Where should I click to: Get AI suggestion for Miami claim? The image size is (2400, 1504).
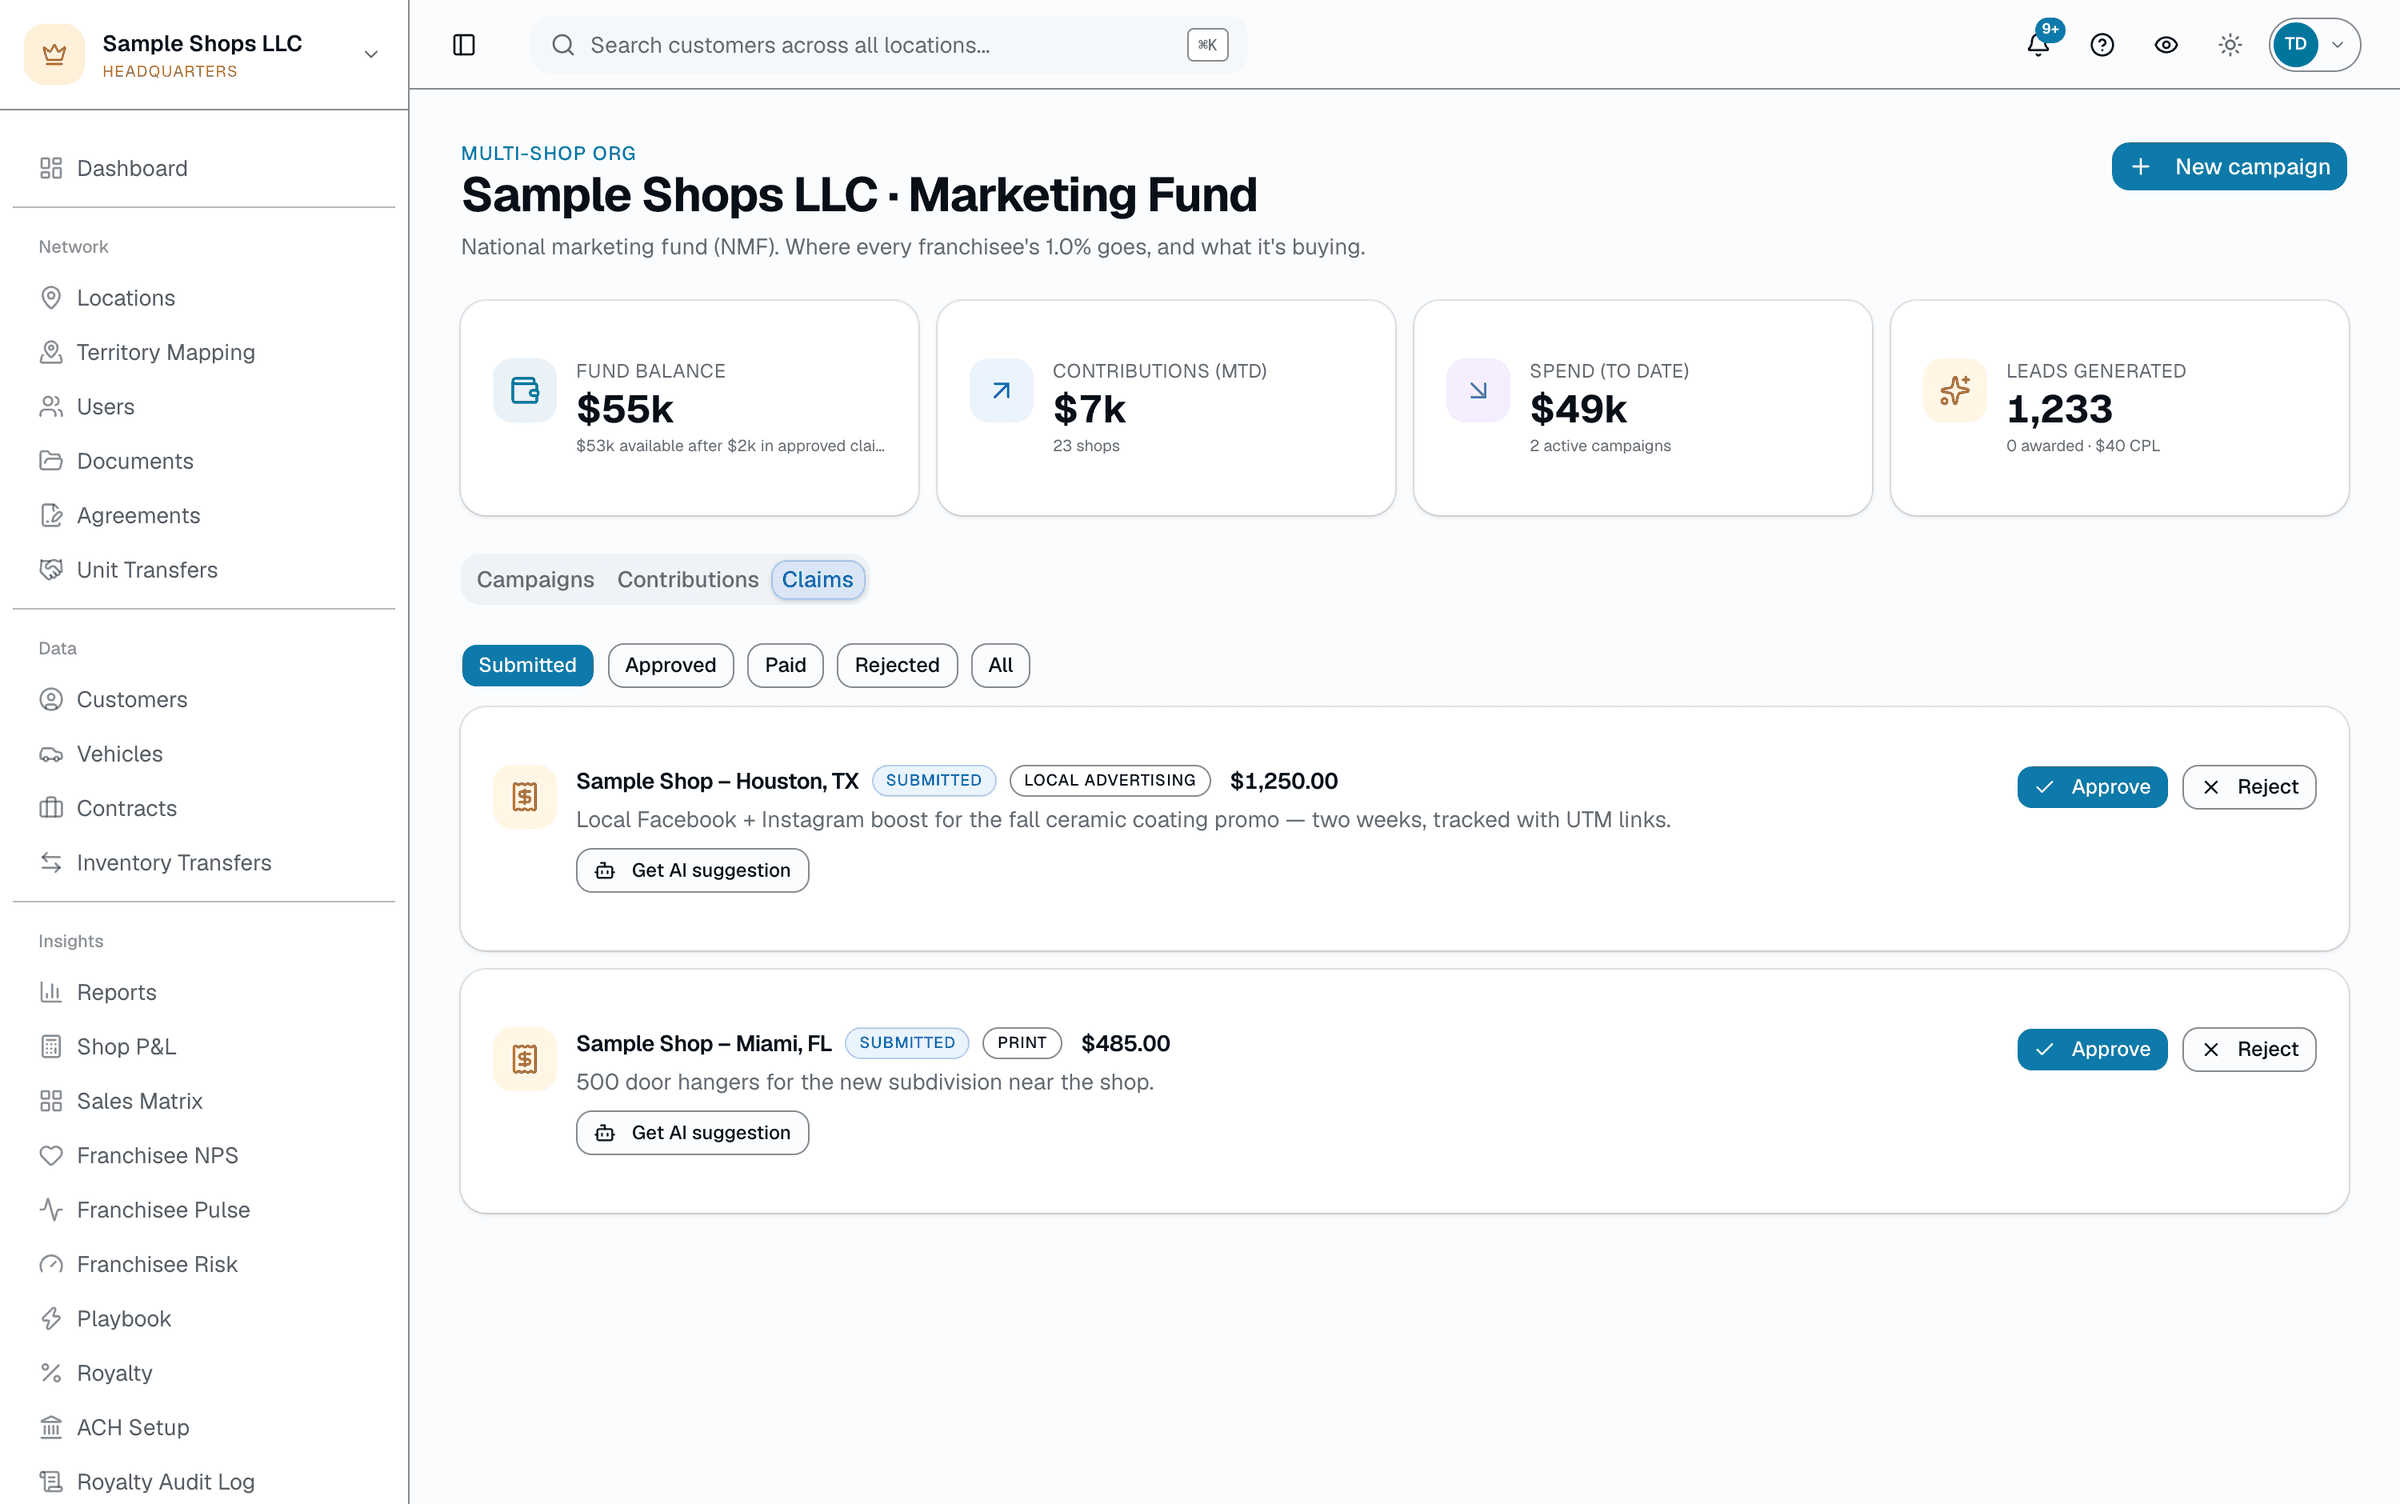click(692, 1132)
